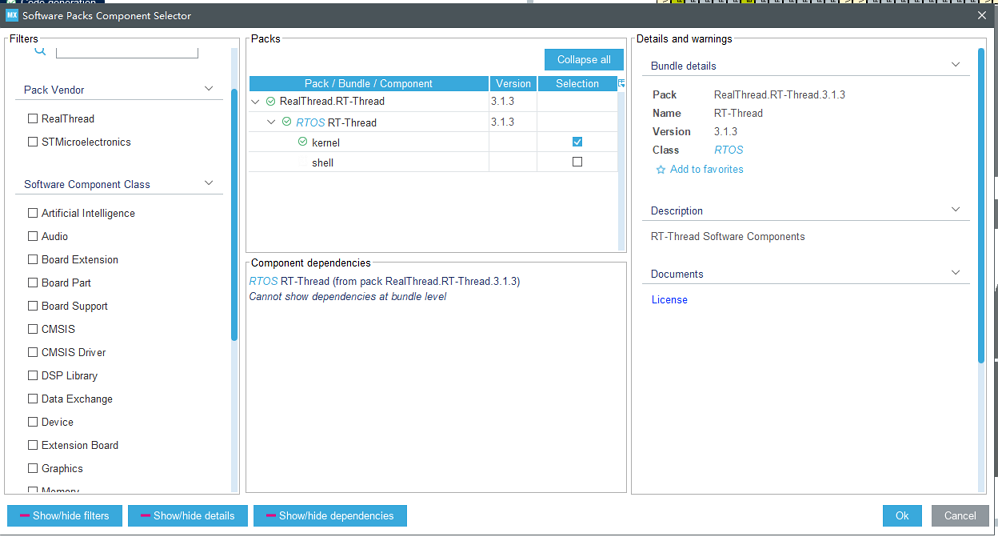The width and height of the screenshot is (998, 541).
Task: Click the Add to favorites link
Action: (706, 169)
